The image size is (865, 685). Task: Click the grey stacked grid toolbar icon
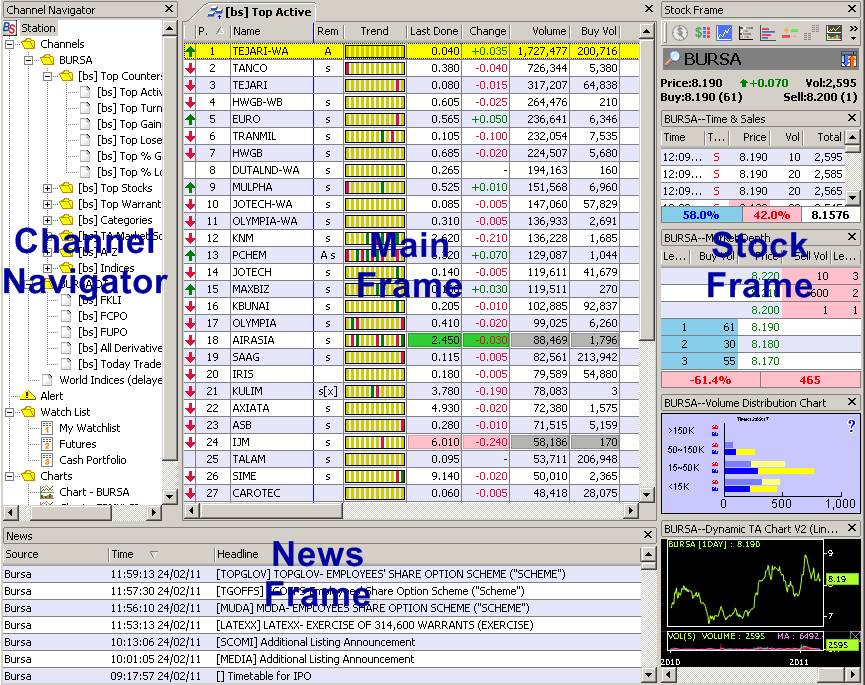click(x=811, y=33)
